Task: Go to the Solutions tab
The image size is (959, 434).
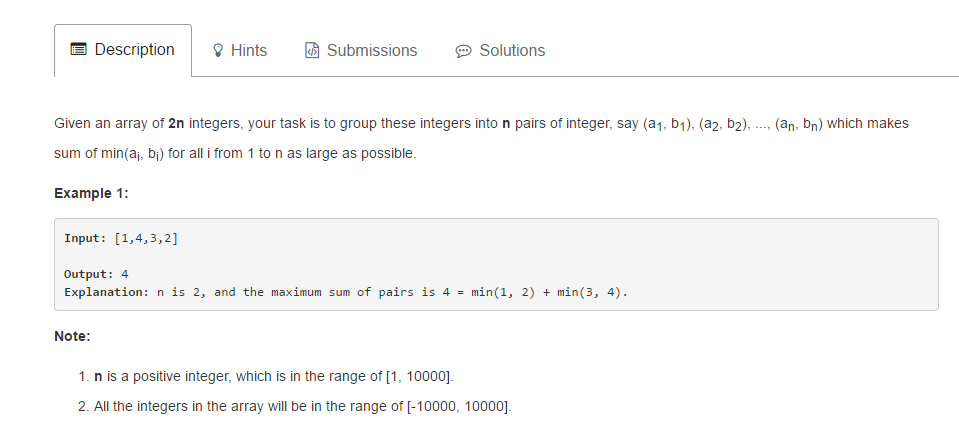Action: coord(500,50)
